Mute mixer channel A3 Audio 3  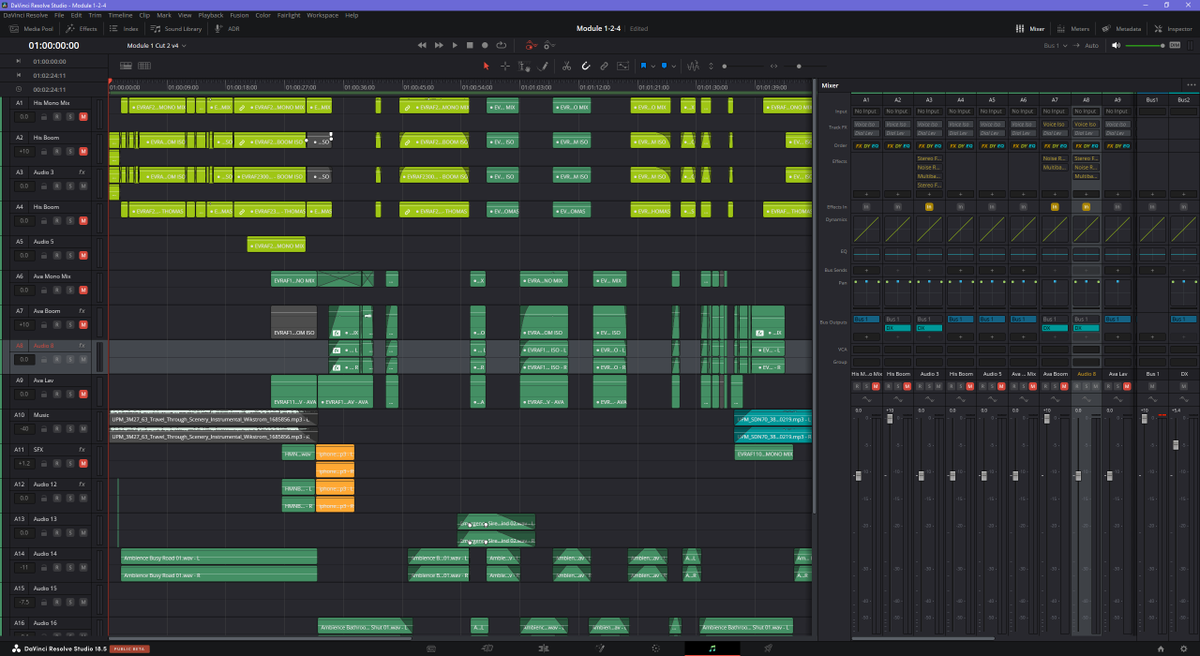939,385
